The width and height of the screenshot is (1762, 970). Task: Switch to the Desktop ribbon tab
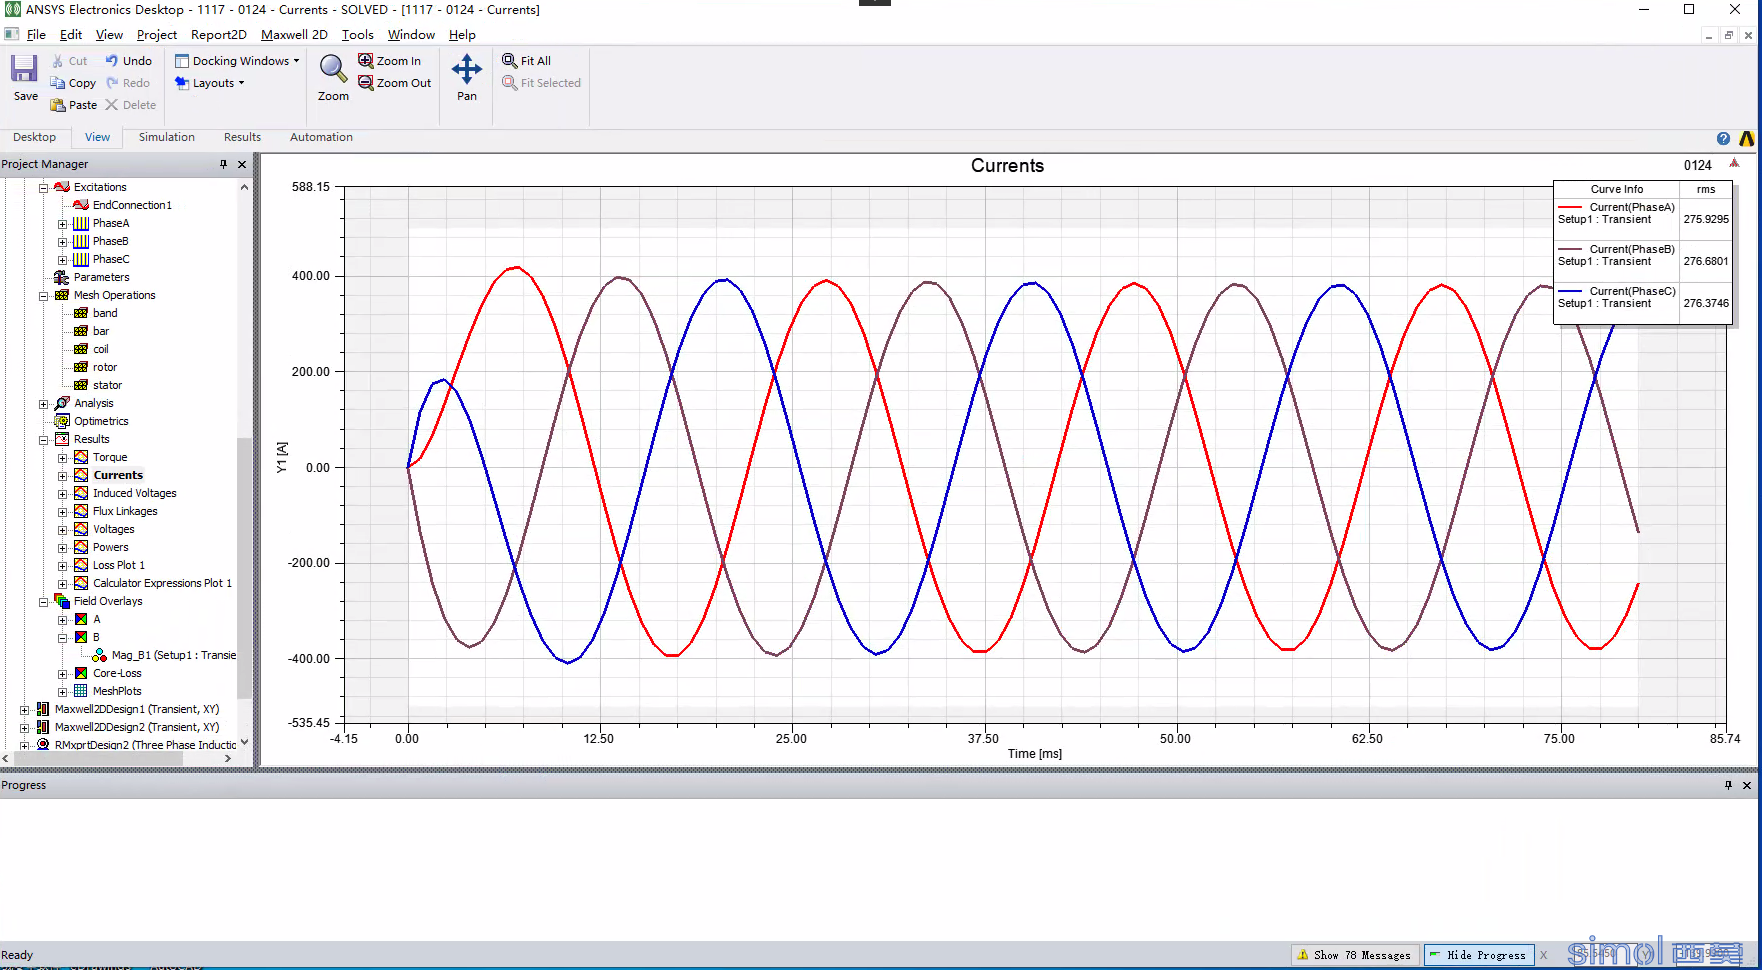(x=34, y=137)
